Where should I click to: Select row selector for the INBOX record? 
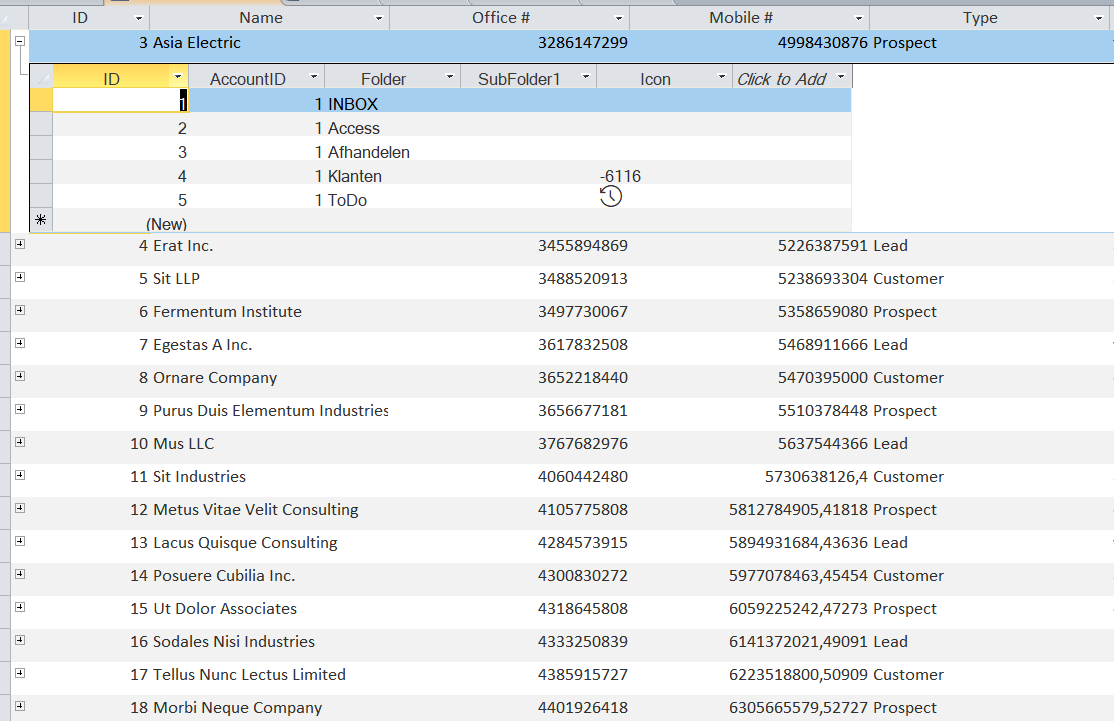tap(41, 100)
